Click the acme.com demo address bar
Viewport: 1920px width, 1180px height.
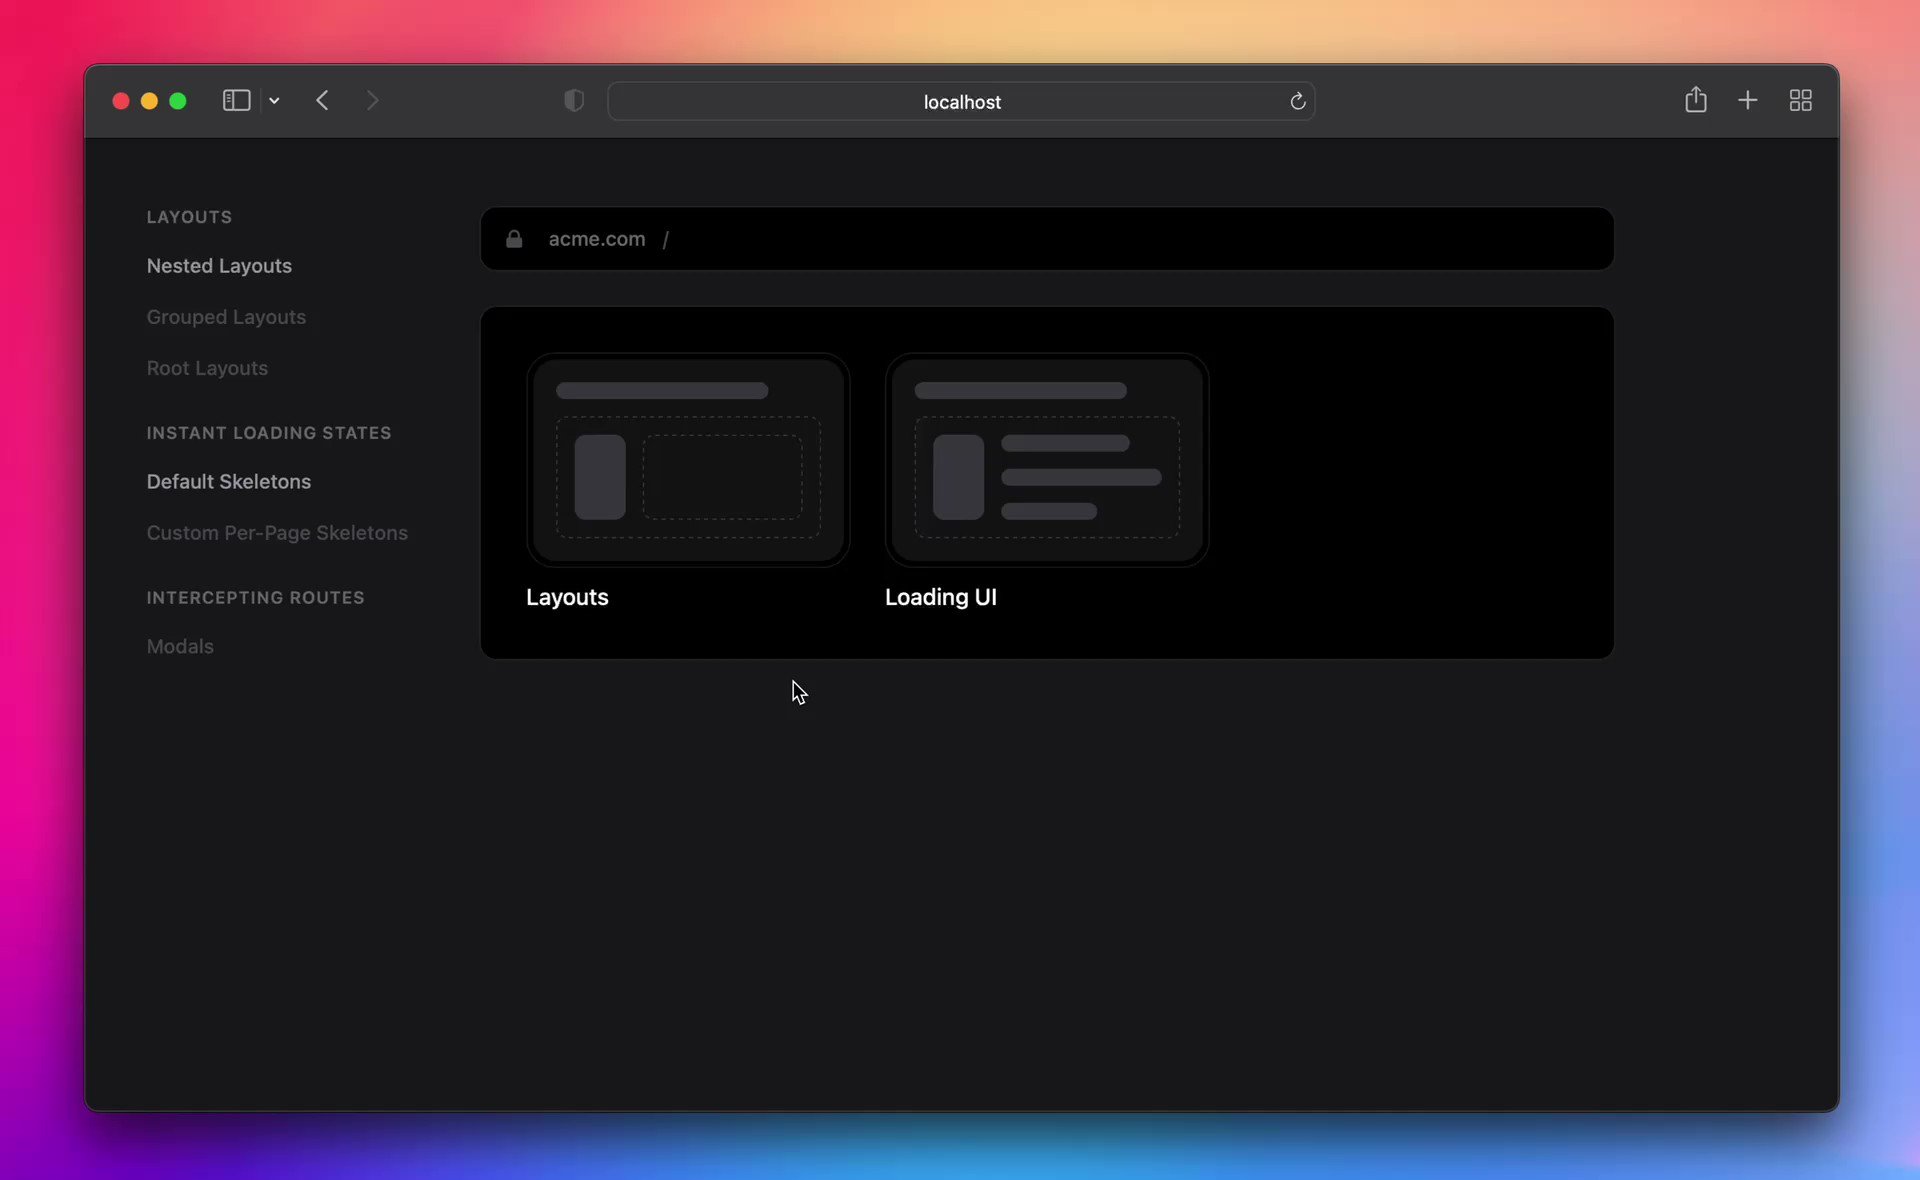[1046, 239]
